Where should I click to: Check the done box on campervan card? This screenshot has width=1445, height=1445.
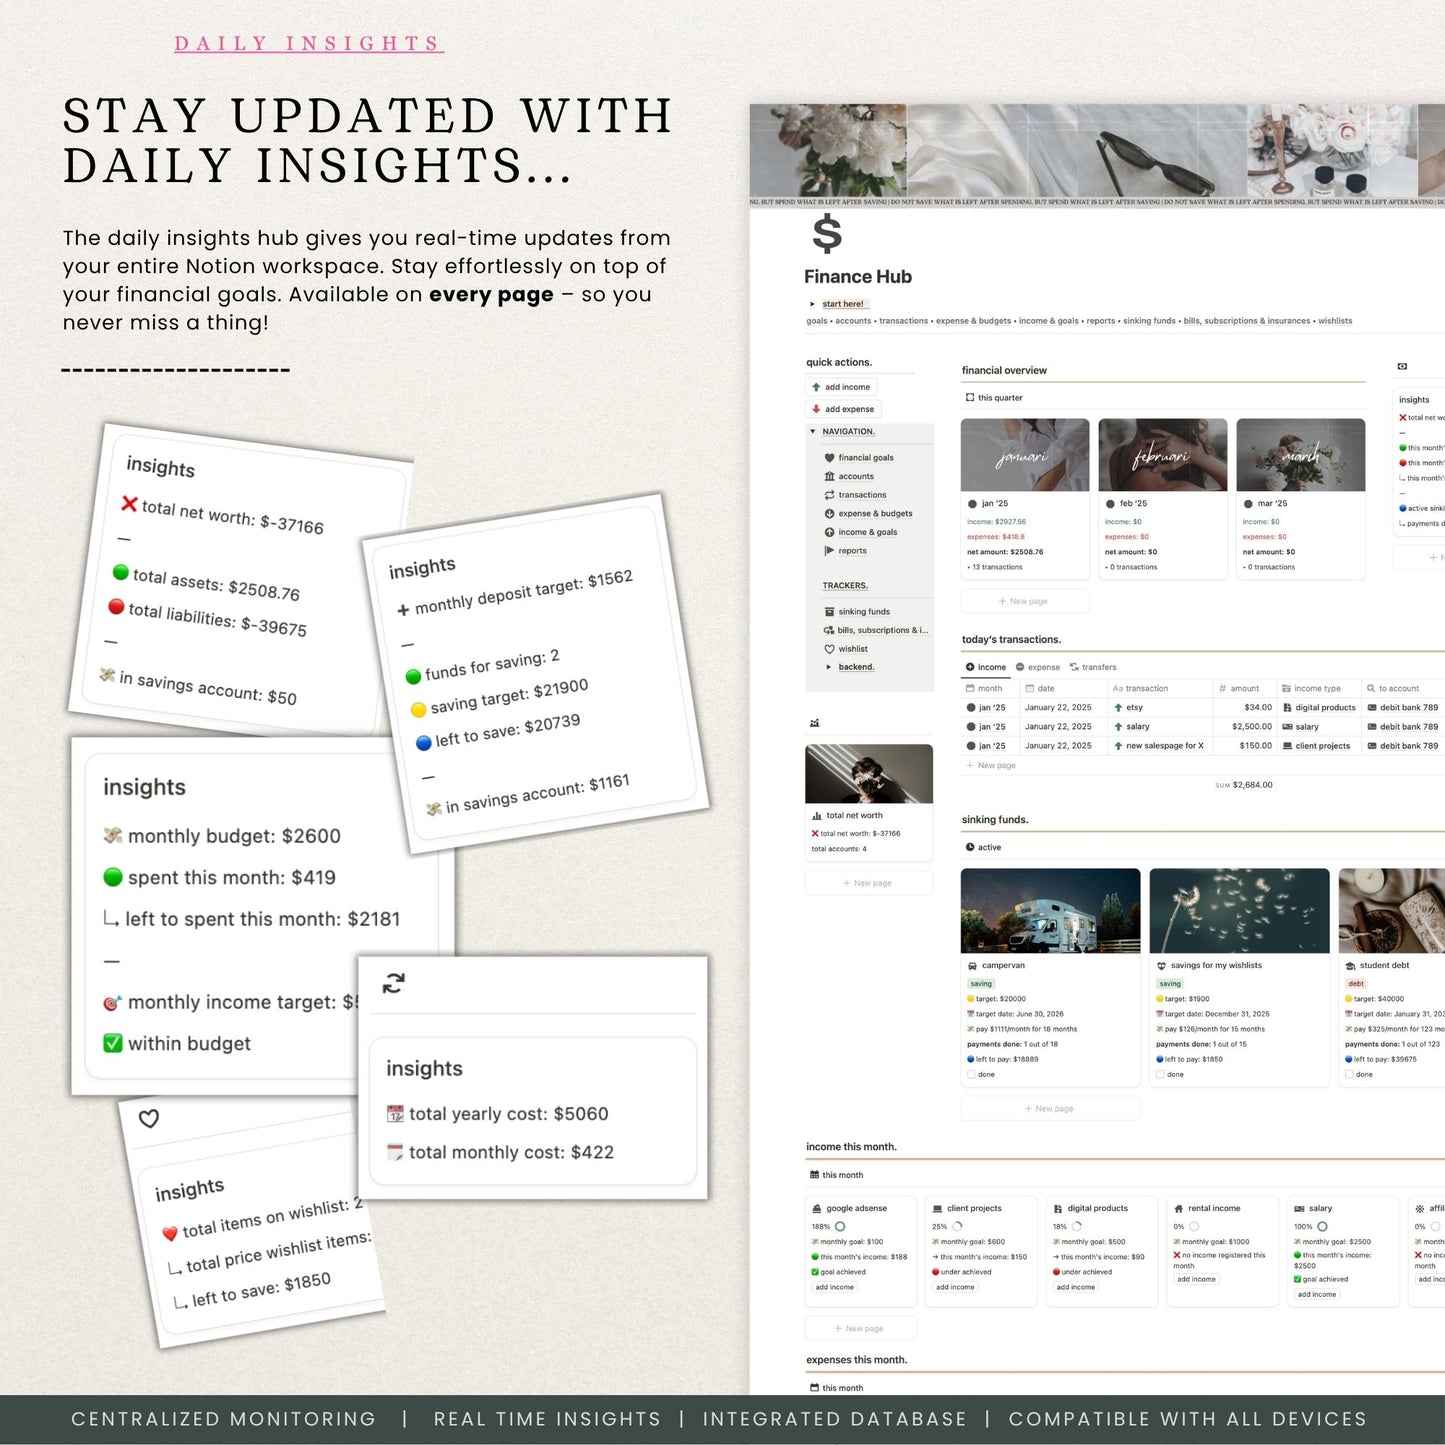(x=971, y=1075)
